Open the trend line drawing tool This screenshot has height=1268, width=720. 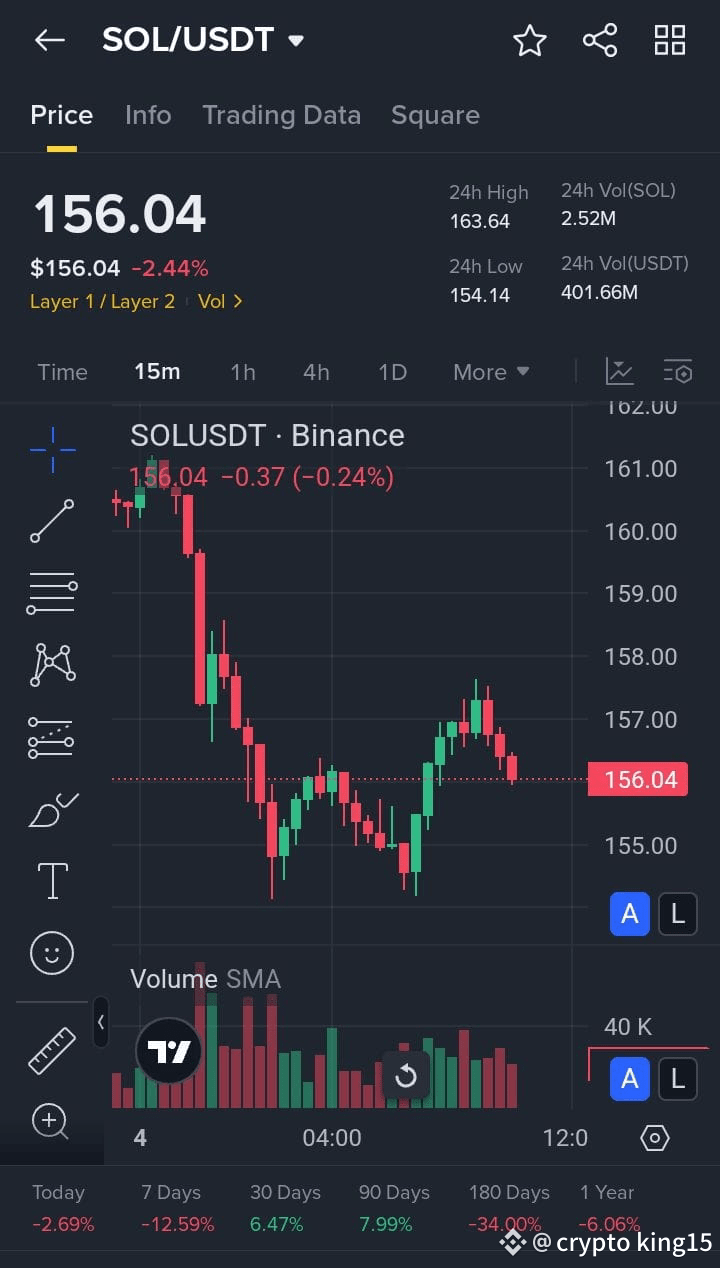tap(50, 521)
